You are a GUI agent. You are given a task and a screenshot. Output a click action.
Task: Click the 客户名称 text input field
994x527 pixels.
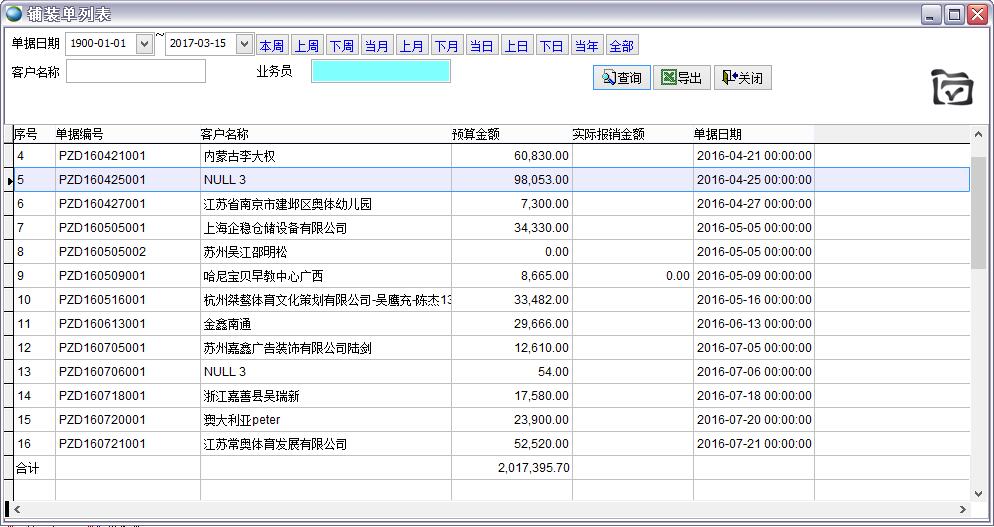tap(136, 71)
